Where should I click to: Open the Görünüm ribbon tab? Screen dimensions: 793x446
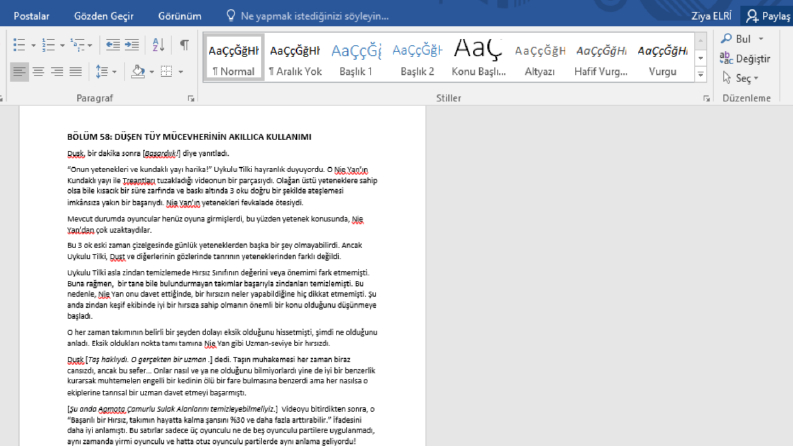tap(180, 16)
